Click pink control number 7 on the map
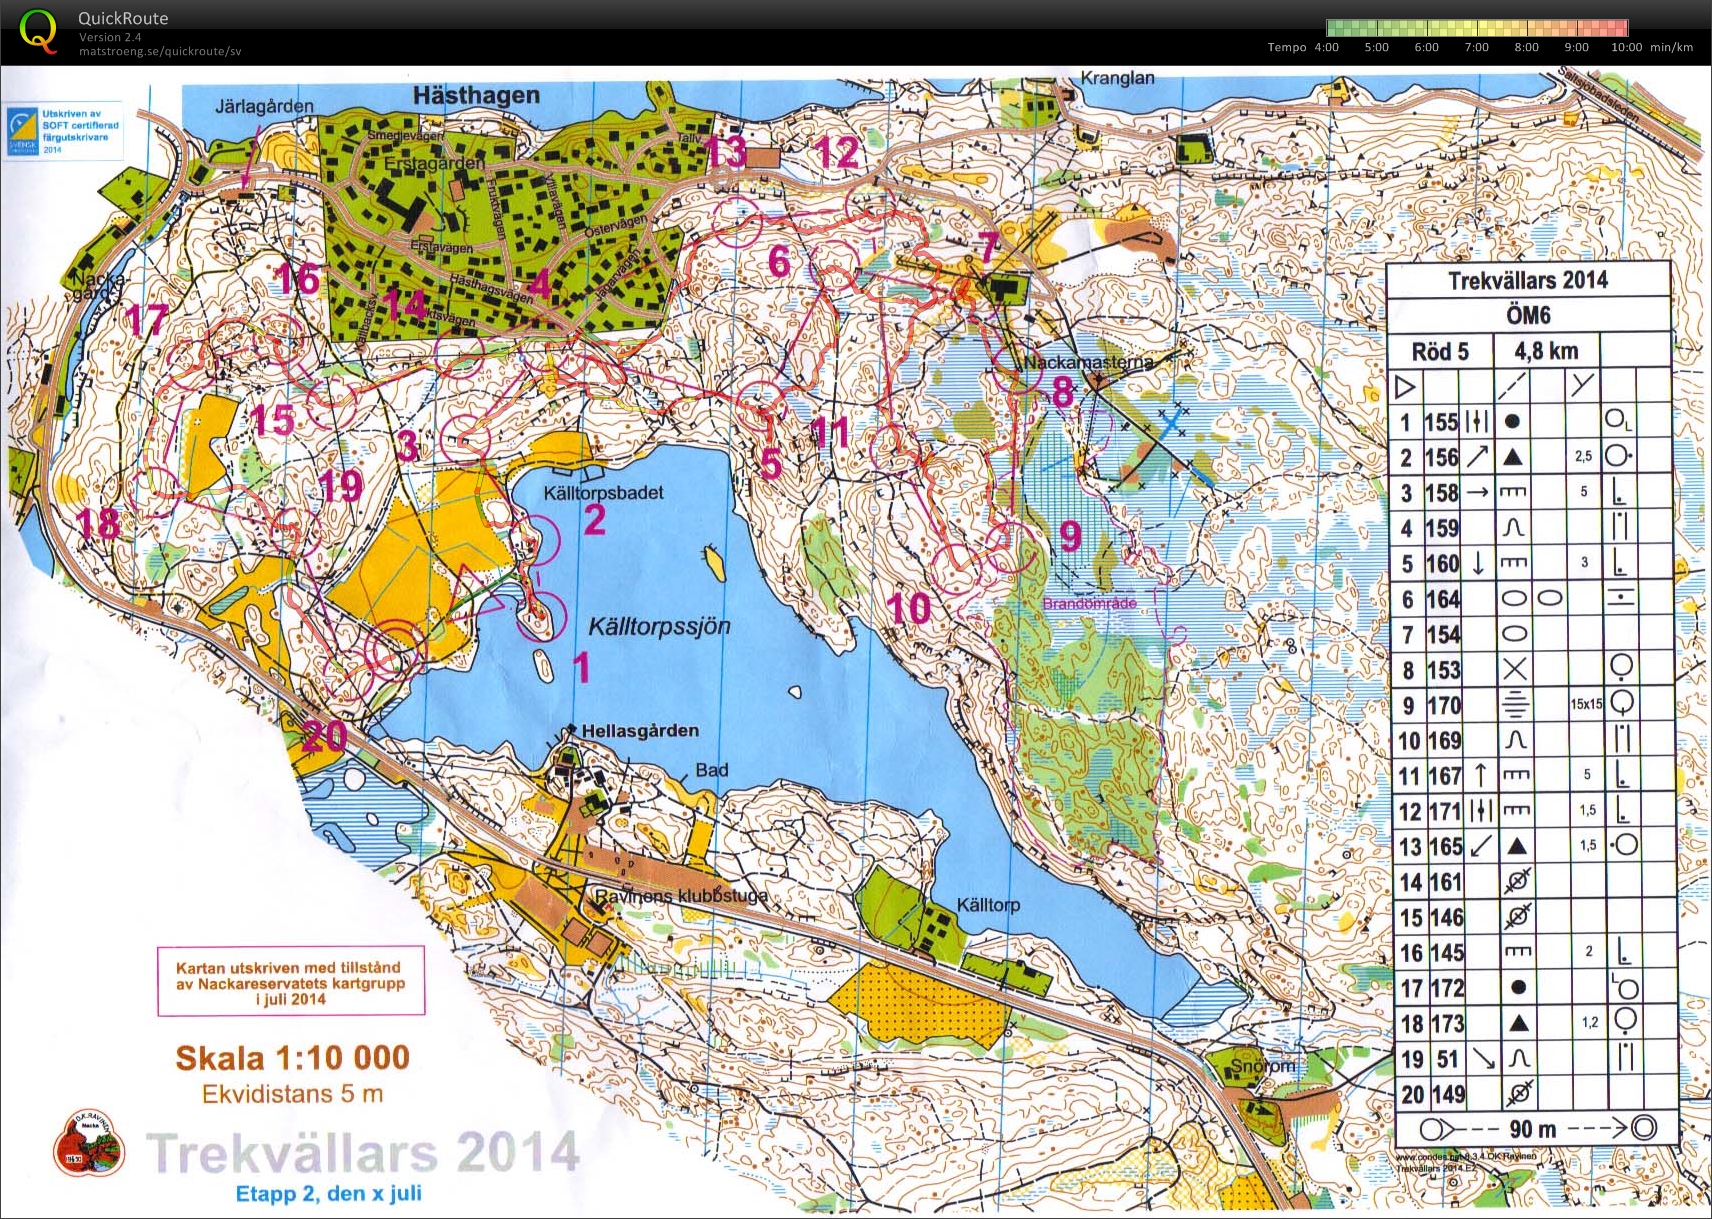The image size is (1712, 1219). click(989, 246)
